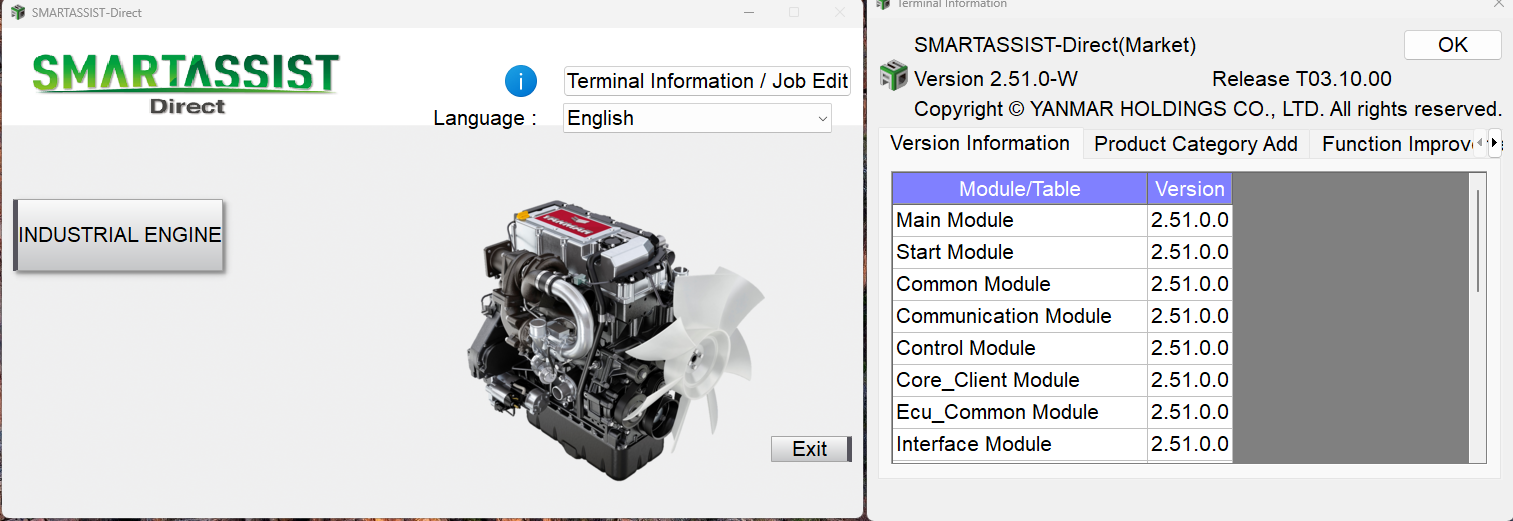The image size is (1513, 521).
Task: Click the Terminal Information window title icon
Action: [x=883, y=4]
